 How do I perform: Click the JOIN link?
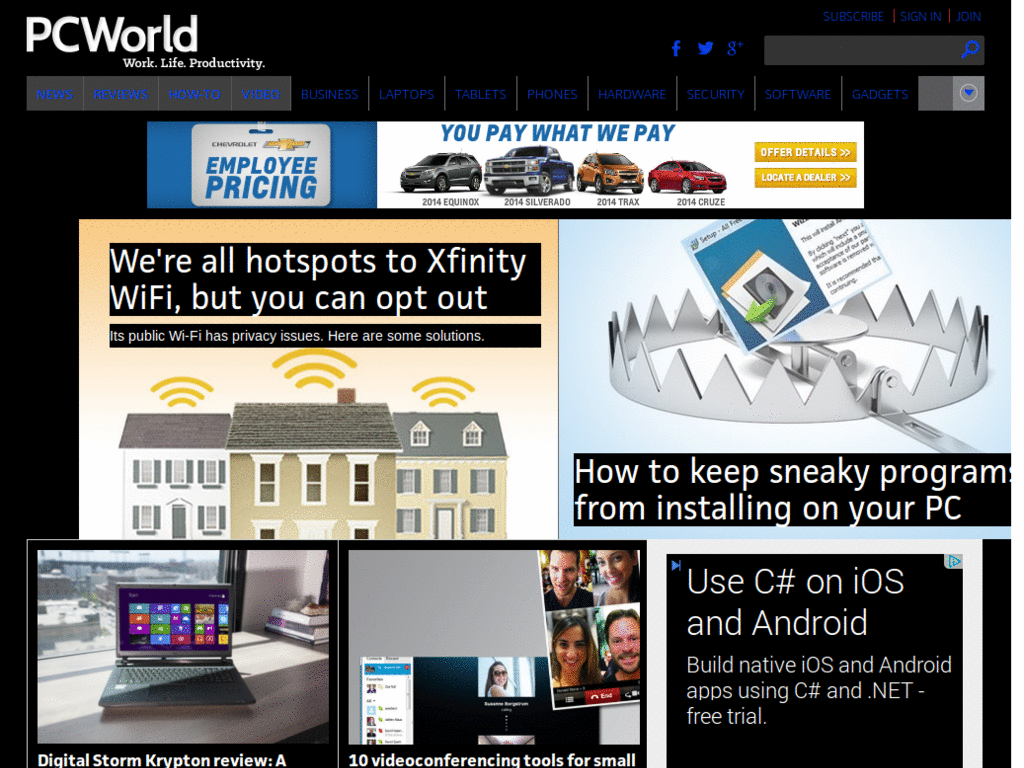(x=967, y=16)
